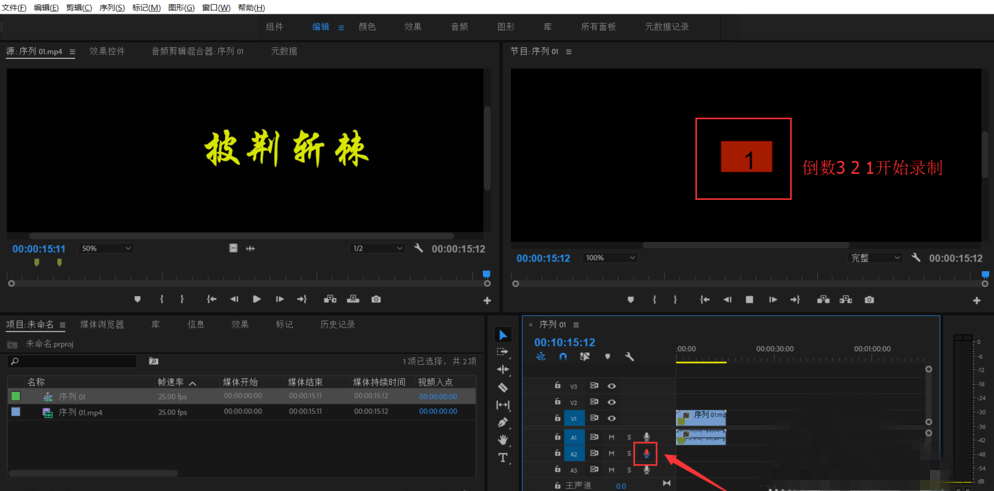Open Program monitor 100% zoom dropdown
The image size is (994, 491).
(x=610, y=258)
